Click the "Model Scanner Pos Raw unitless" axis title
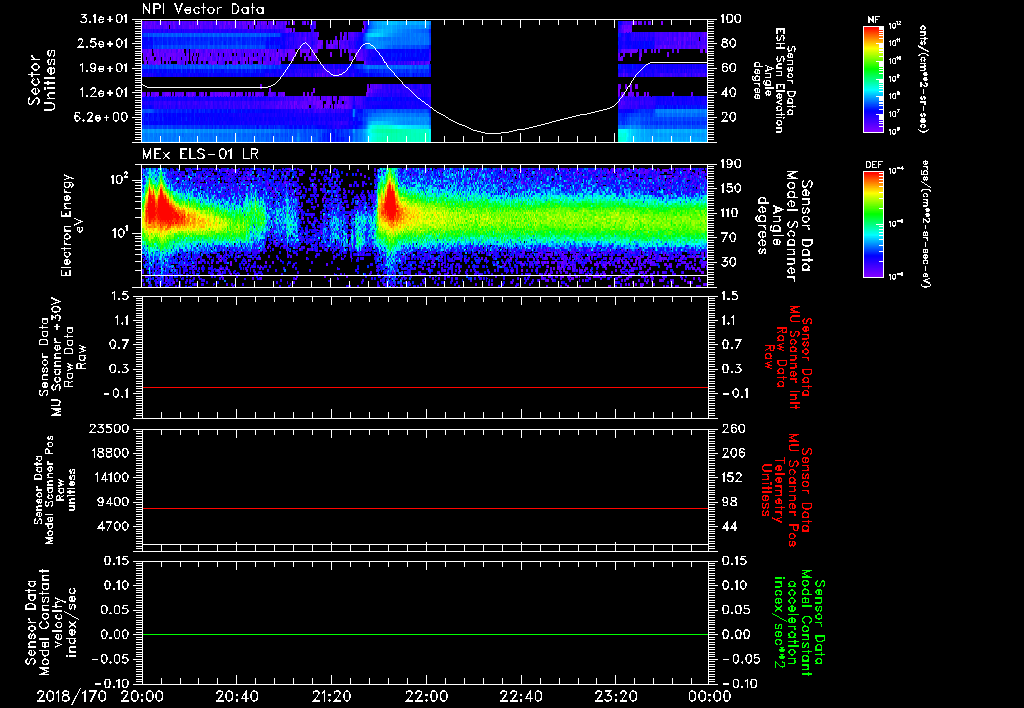Image resolution: width=1024 pixels, height=708 pixels. pos(55,490)
